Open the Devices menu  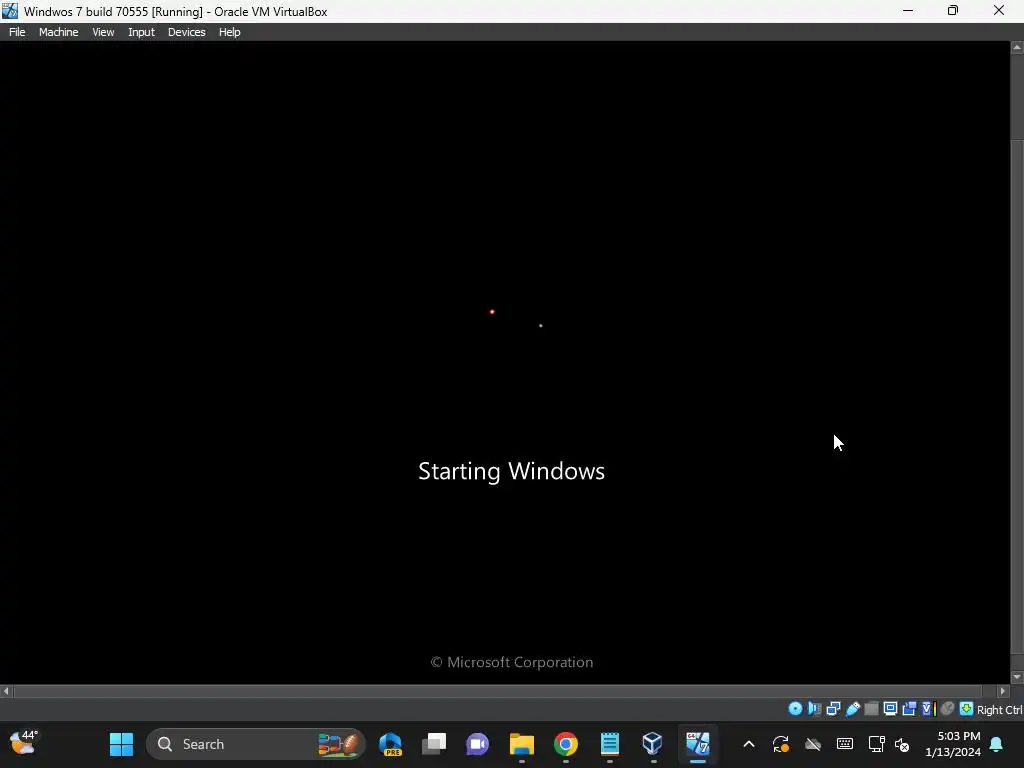click(x=186, y=32)
